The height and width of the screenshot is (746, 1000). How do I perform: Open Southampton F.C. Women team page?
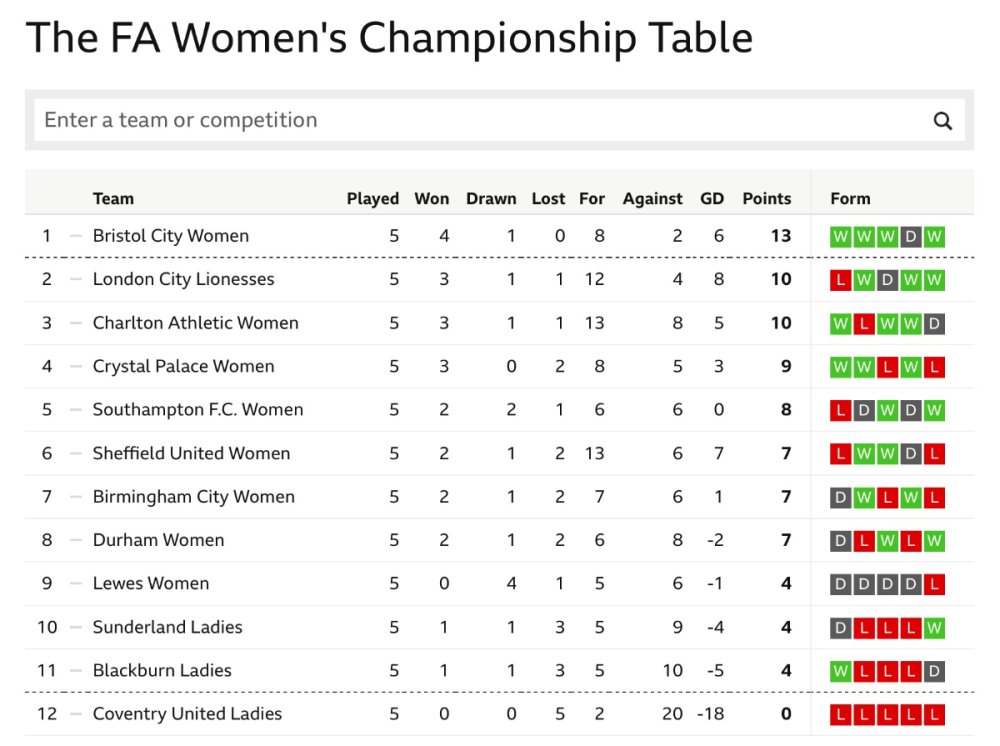[x=197, y=410]
